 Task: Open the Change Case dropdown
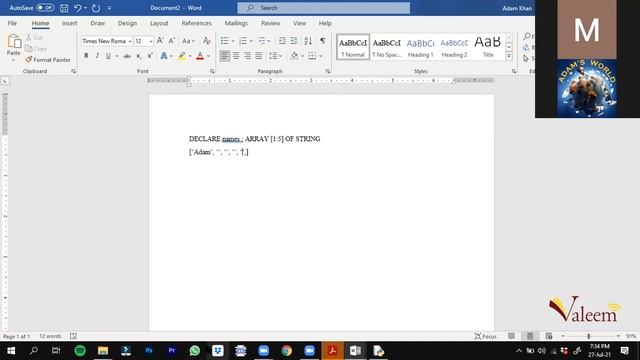point(188,41)
